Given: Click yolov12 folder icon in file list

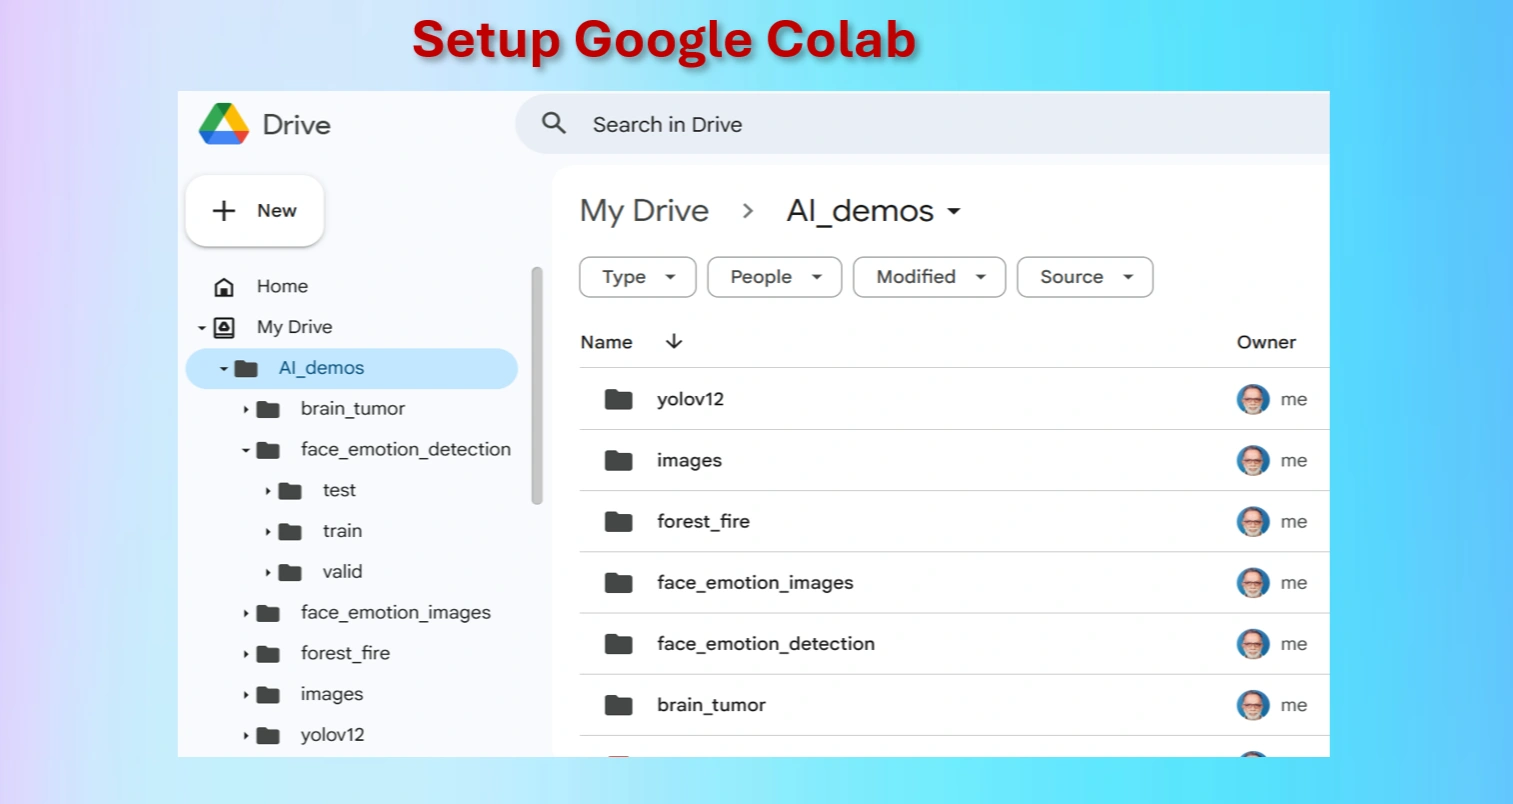Looking at the screenshot, I should (x=619, y=400).
